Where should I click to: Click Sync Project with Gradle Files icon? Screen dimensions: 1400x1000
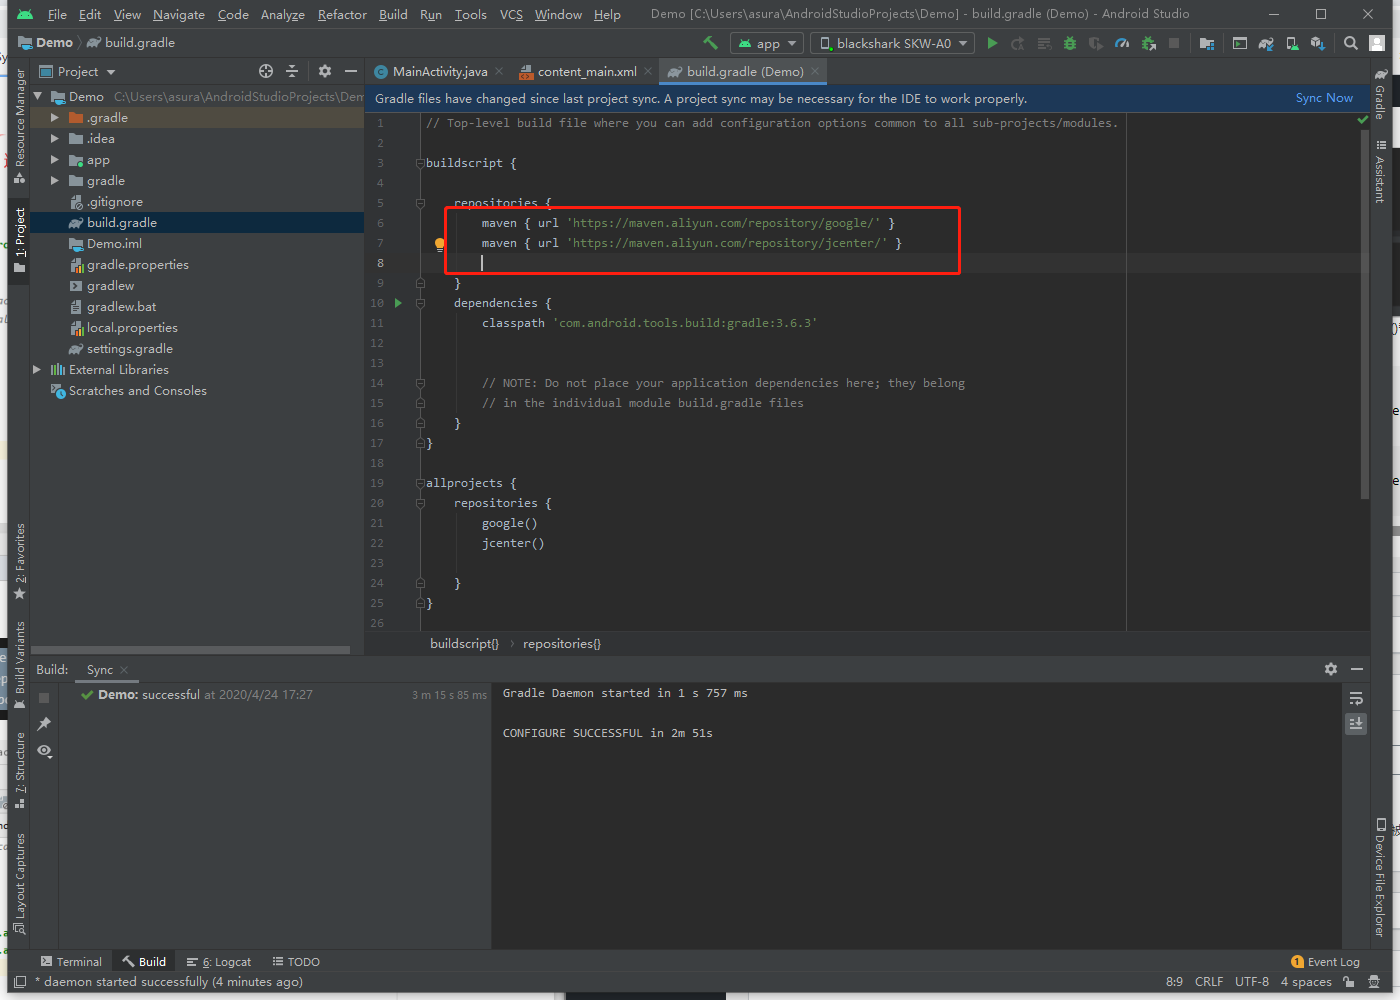pos(1266,43)
